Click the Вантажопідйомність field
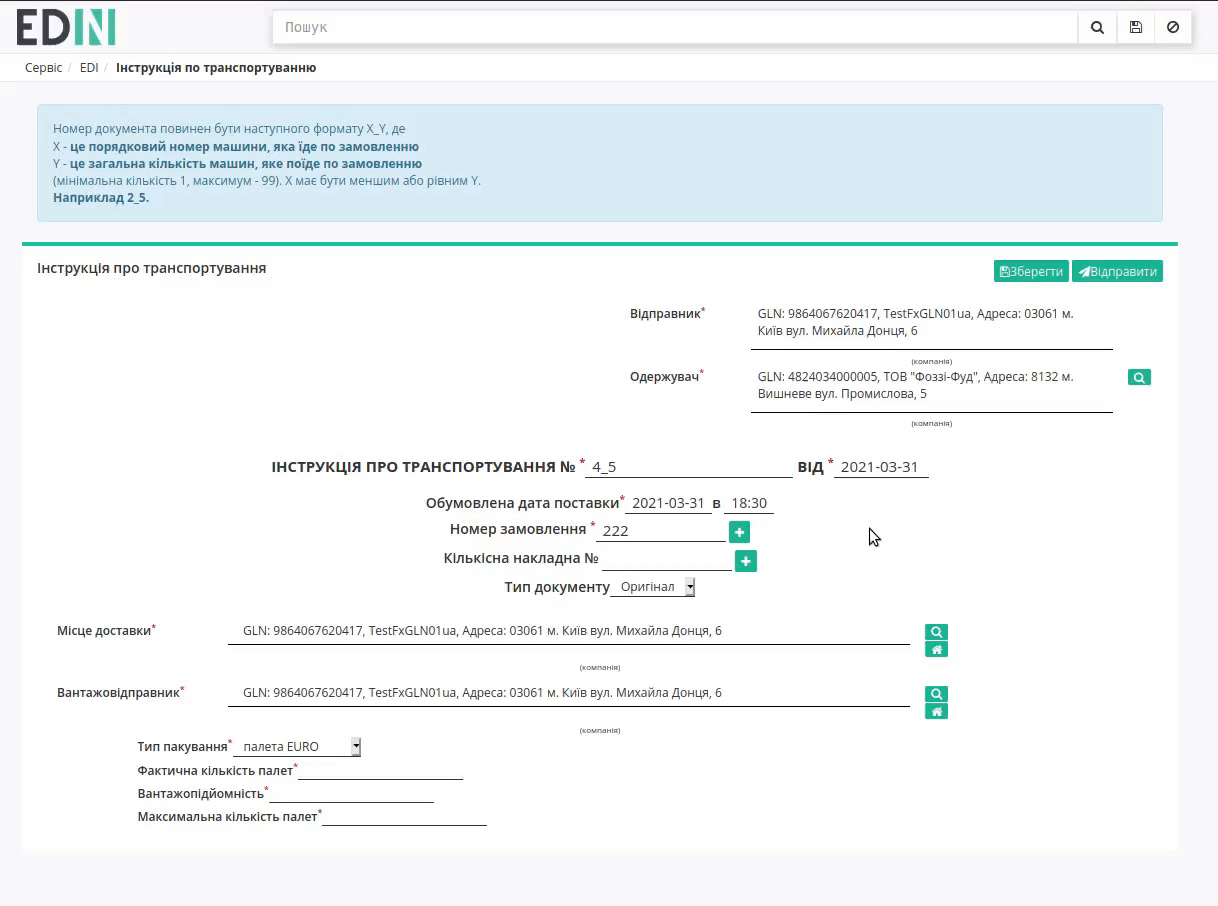This screenshot has width=1218, height=906. click(351, 793)
